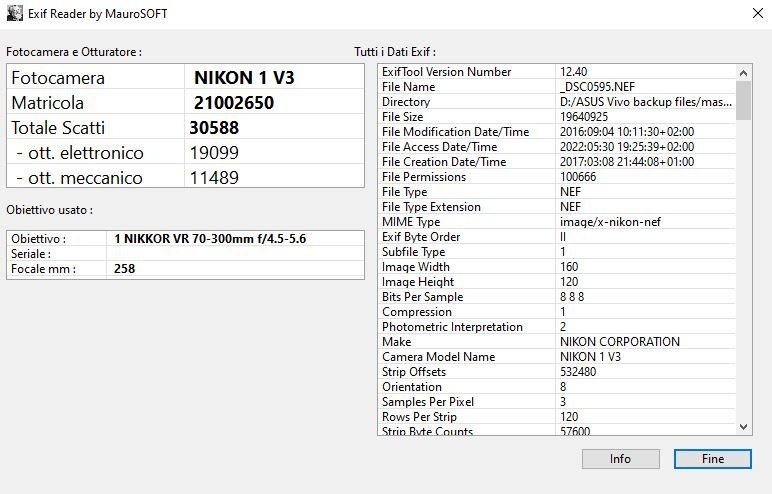Select the Exif Byte Order row
The width and height of the screenshot is (772, 494).
(x=558, y=237)
